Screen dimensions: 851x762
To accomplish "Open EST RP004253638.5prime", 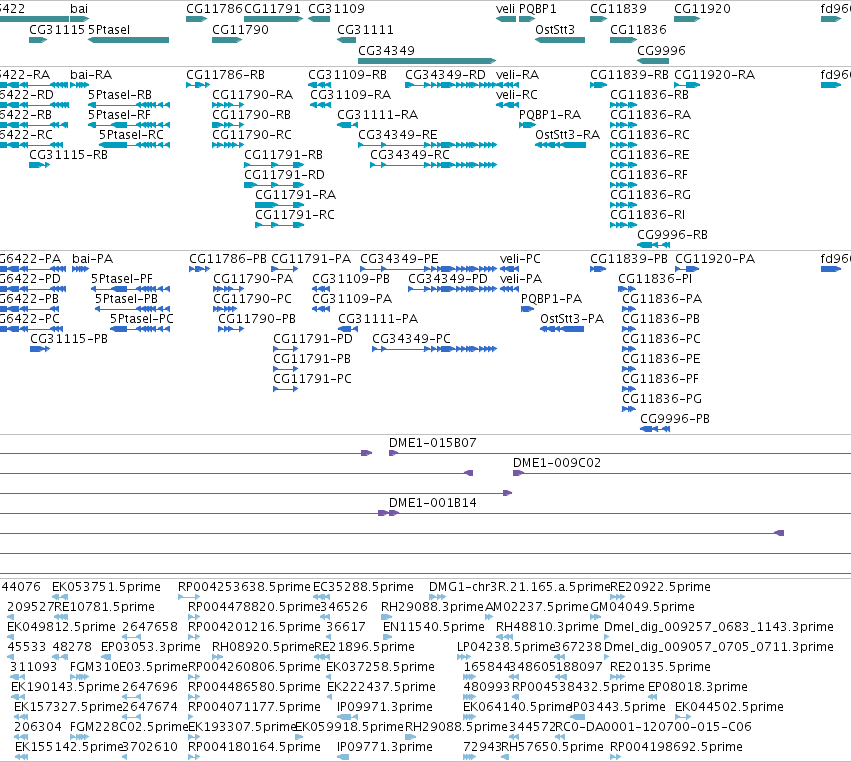I will point(244,587).
